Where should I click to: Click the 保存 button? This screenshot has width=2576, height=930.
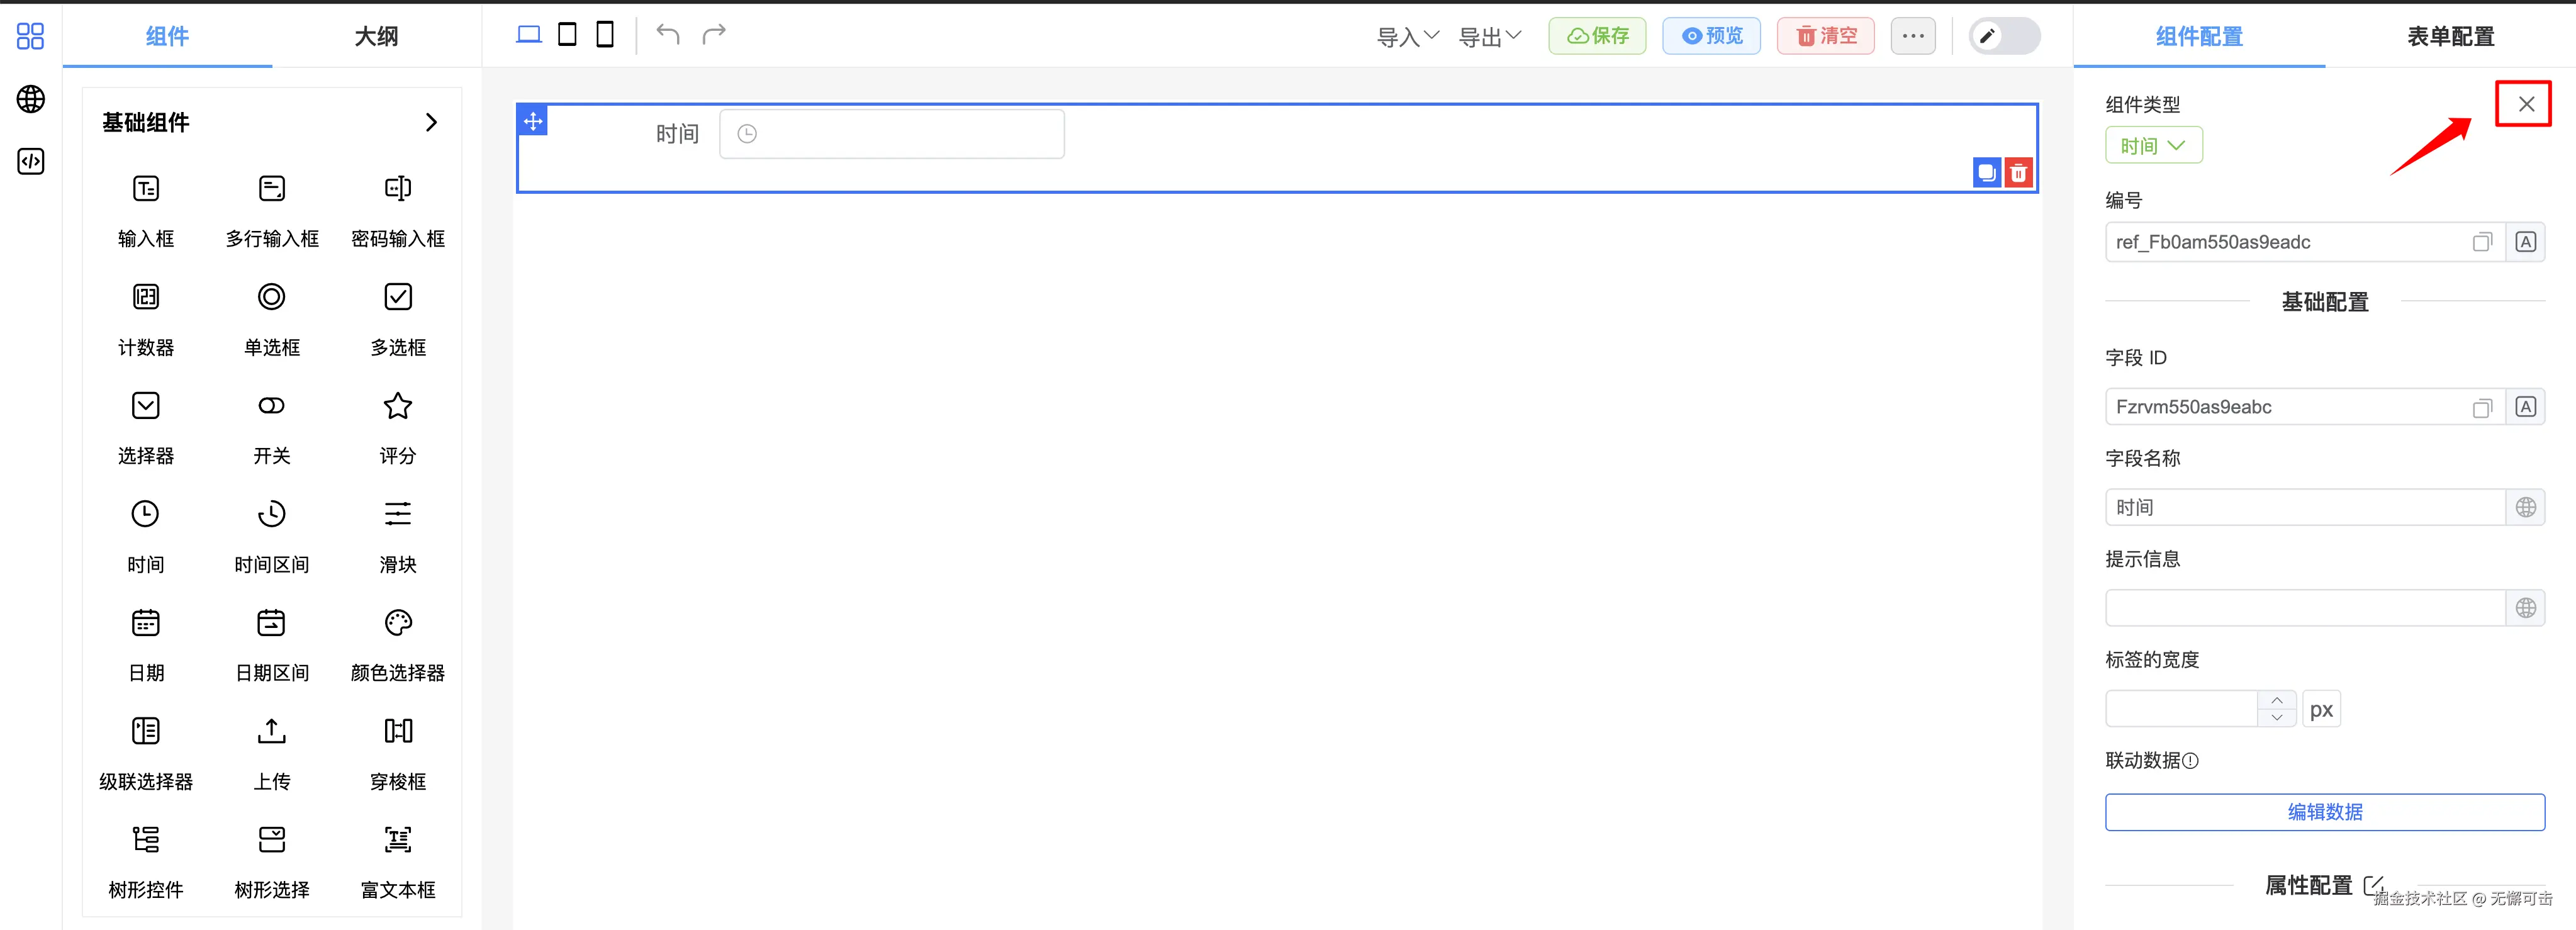(1597, 36)
